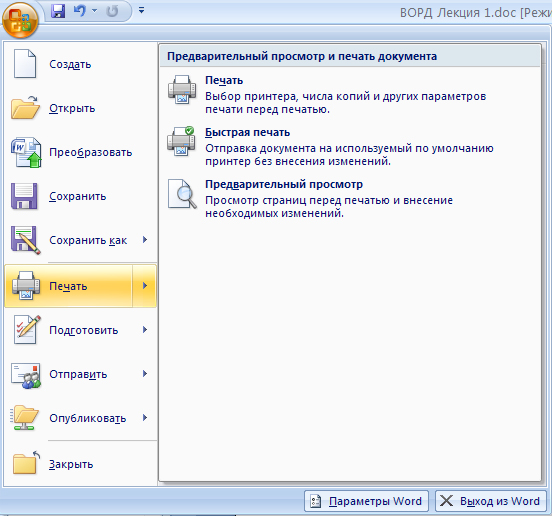Image resolution: width=552 pixels, height=516 pixels.
Task: Click the printer icon beside Печать submenu entry
Action: (182, 89)
